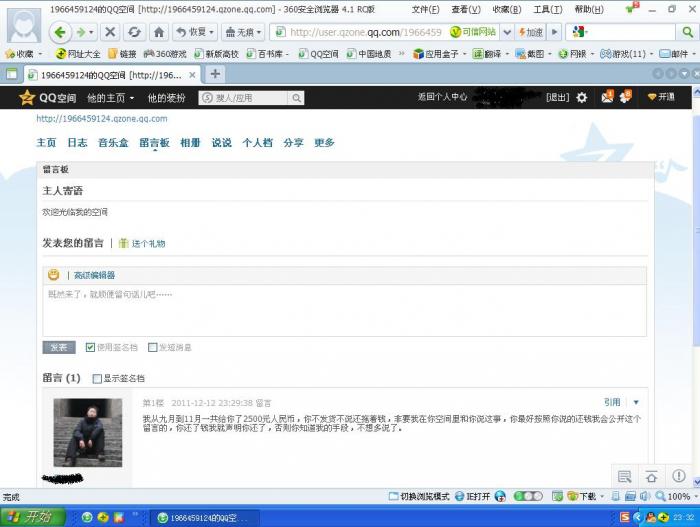Switch to 日志 tab
This screenshot has width=700, height=527.
77,142
